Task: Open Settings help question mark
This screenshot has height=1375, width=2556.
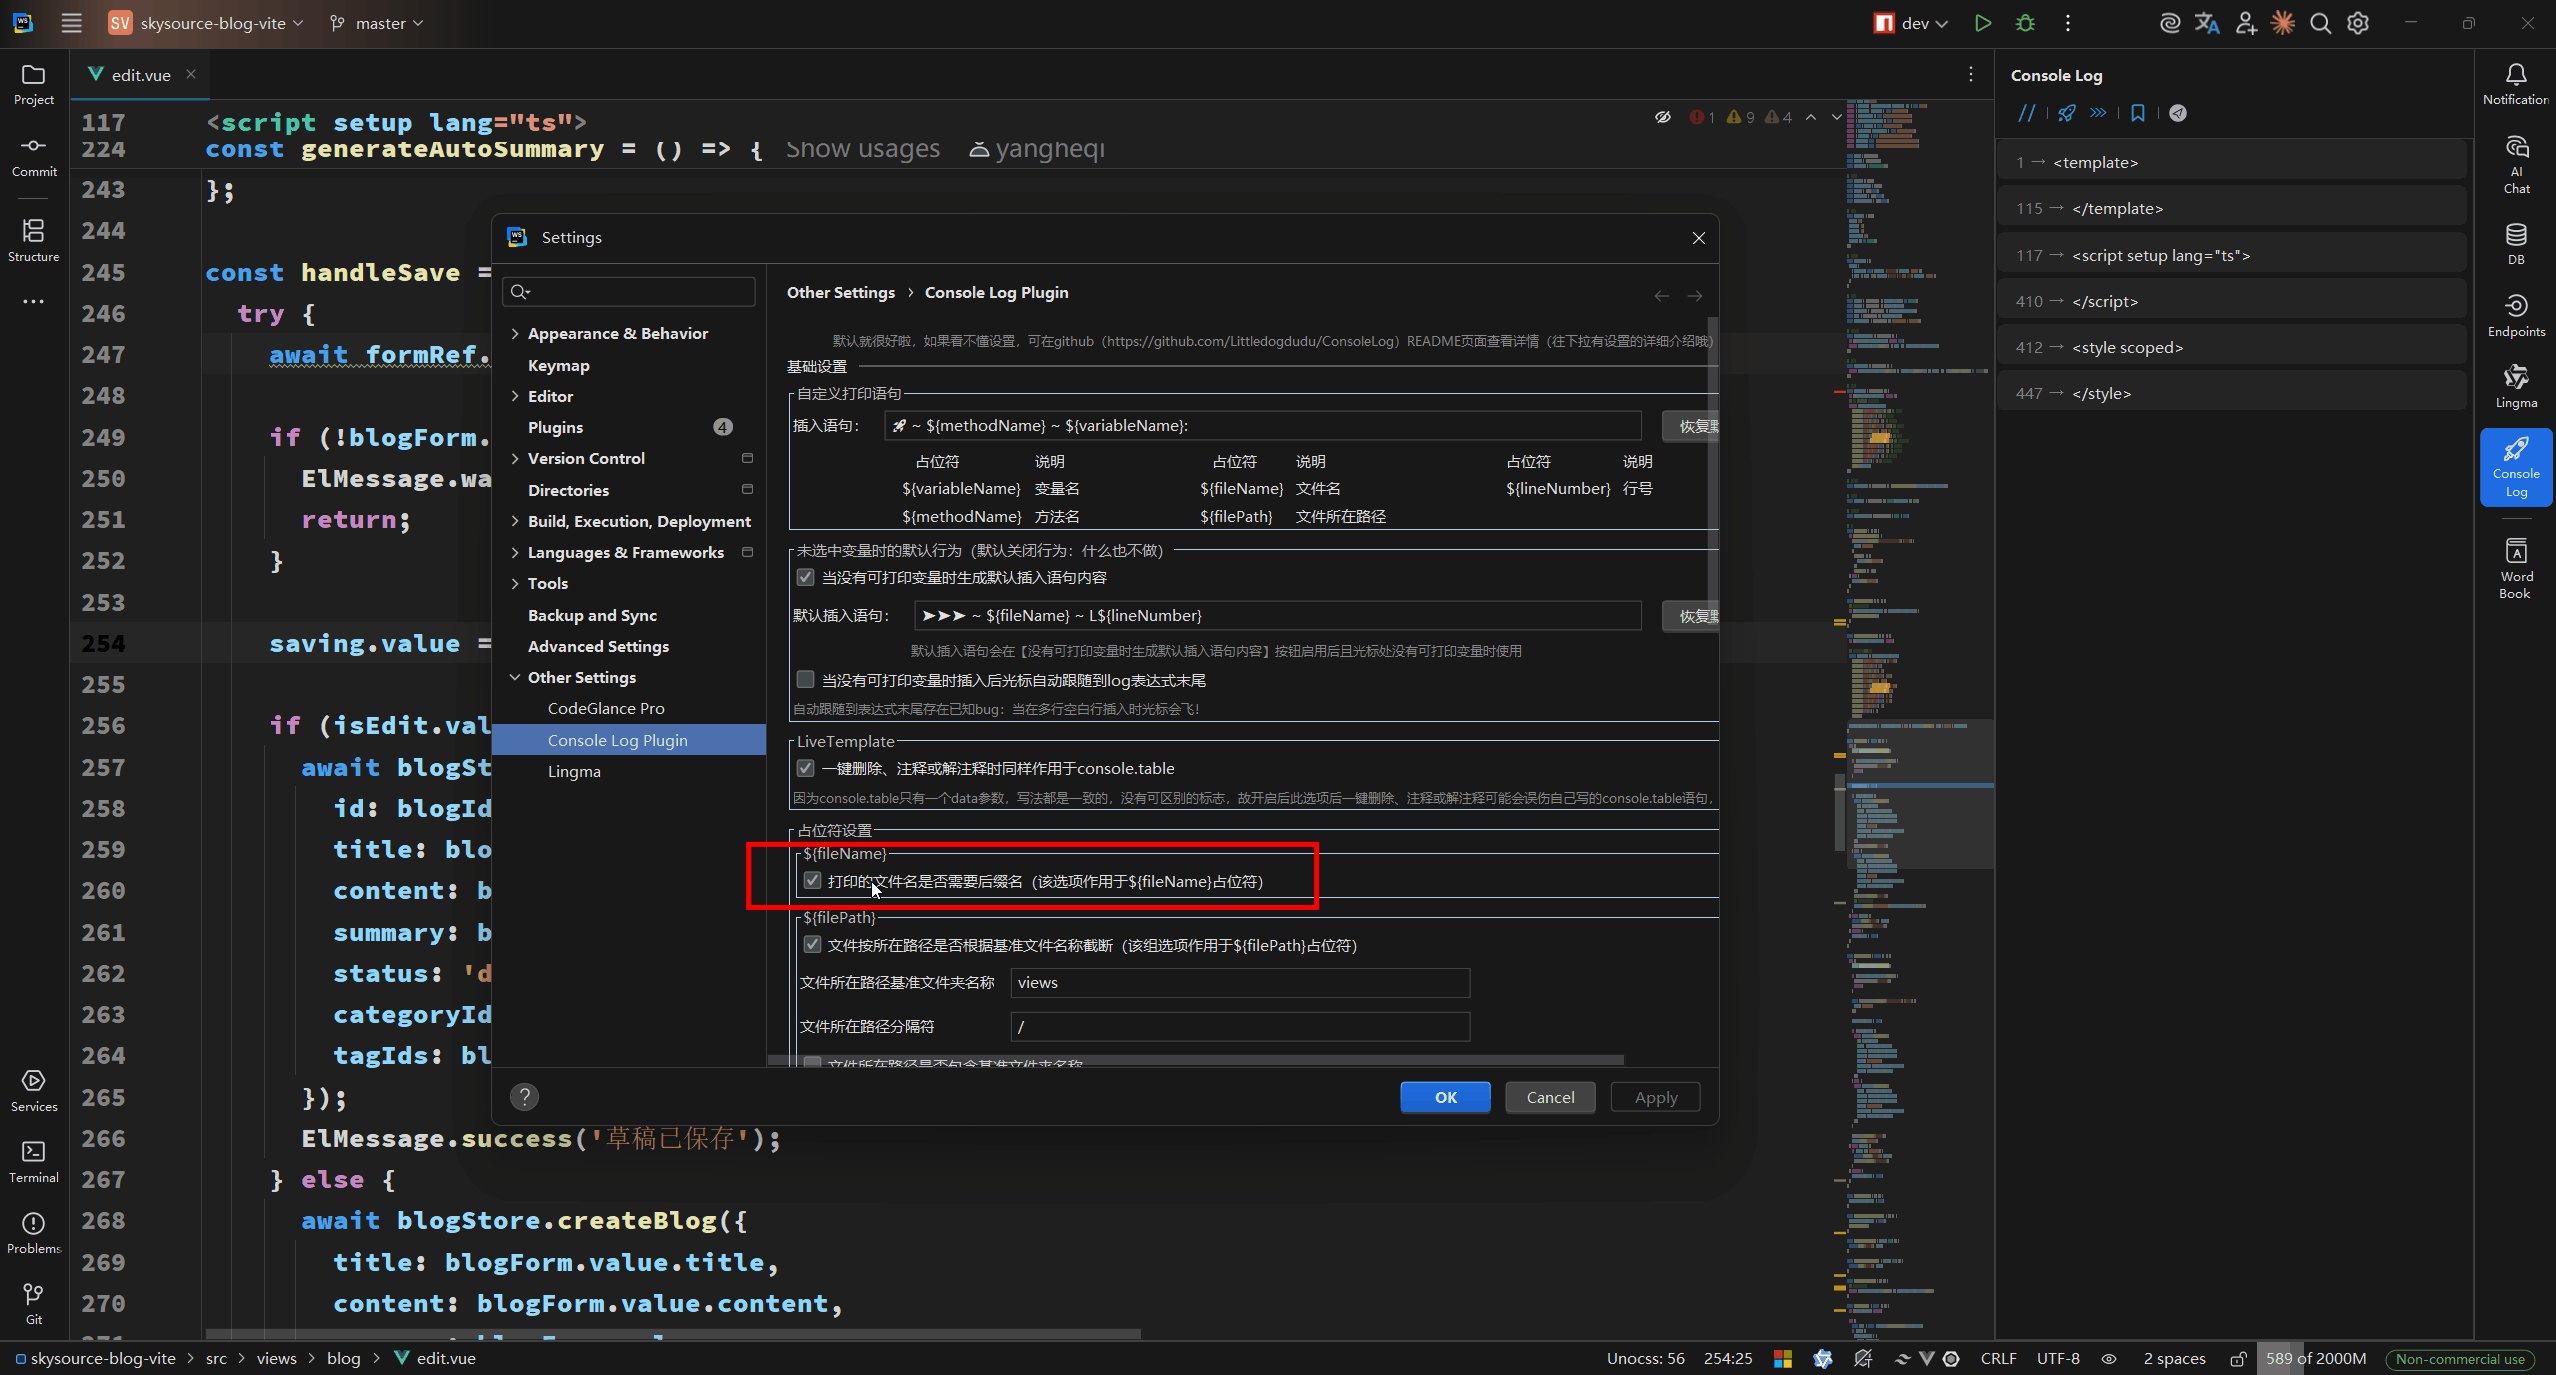Action: tap(524, 1097)
